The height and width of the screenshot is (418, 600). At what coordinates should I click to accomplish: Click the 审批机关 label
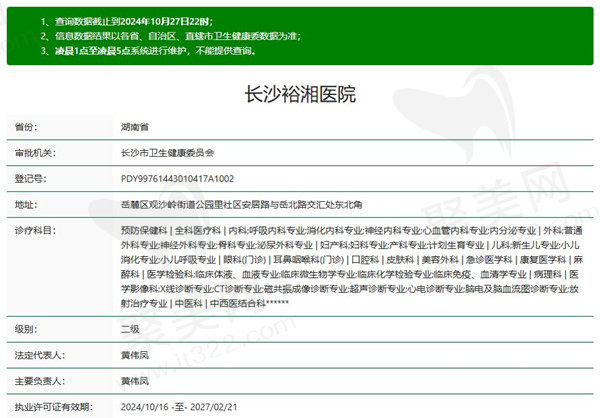(35, 153)
